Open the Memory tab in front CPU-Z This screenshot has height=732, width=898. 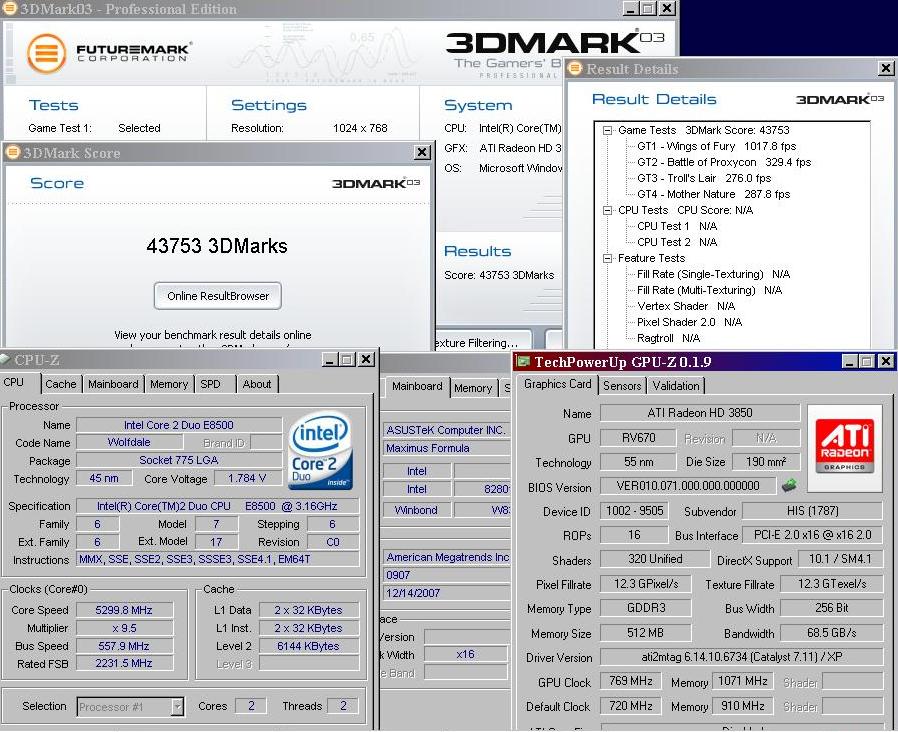point(169,384)
